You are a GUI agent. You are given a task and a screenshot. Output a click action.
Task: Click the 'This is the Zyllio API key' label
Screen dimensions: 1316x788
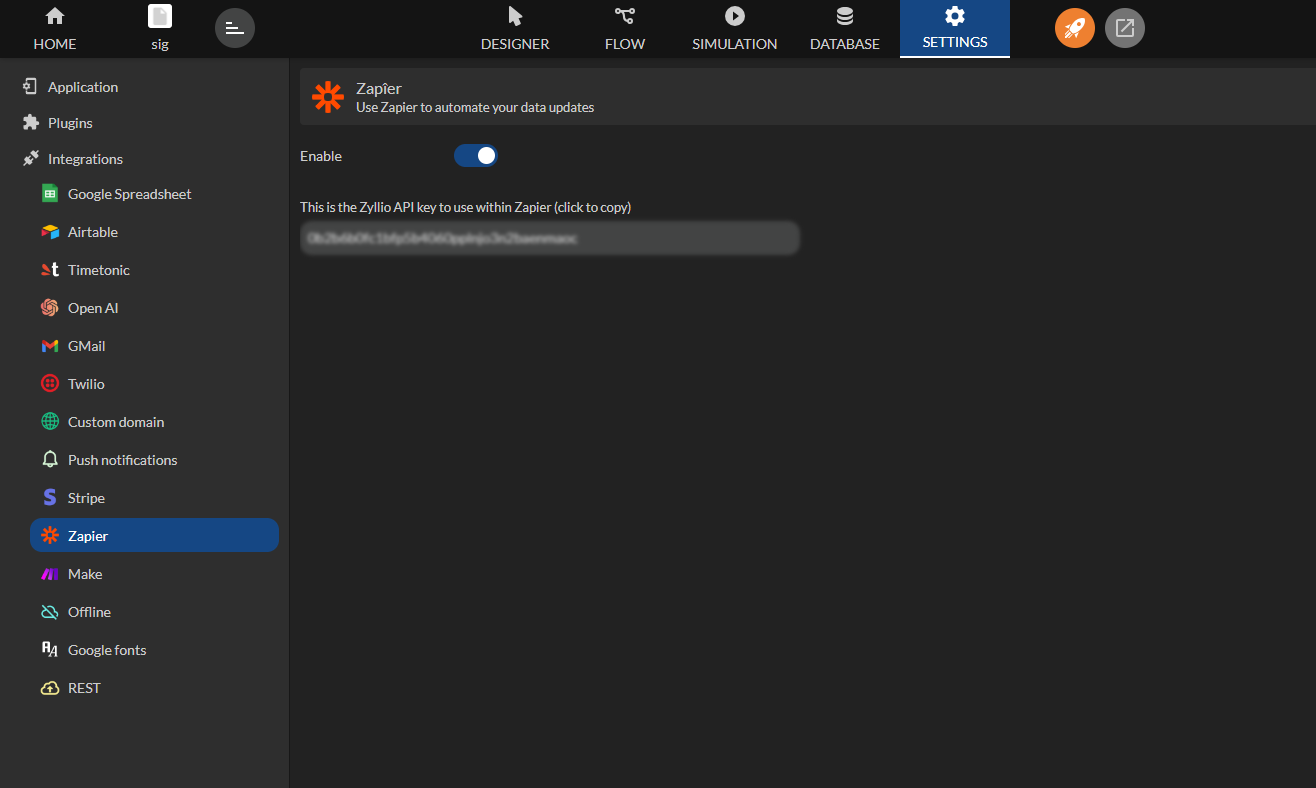(x=465, y=207)
